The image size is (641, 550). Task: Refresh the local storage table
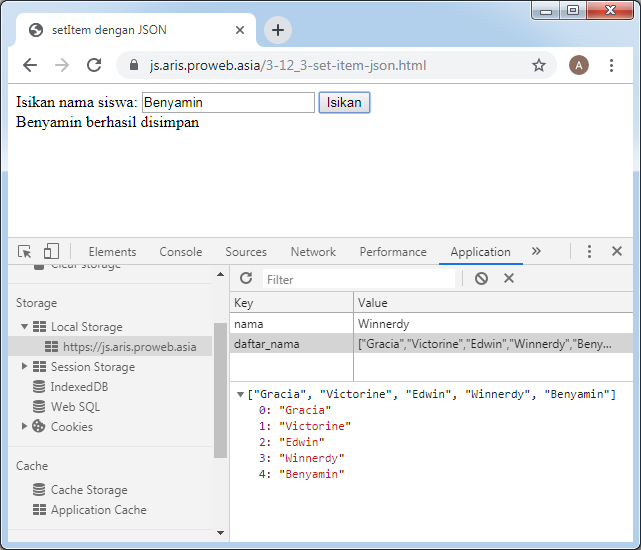coord(246,278)
